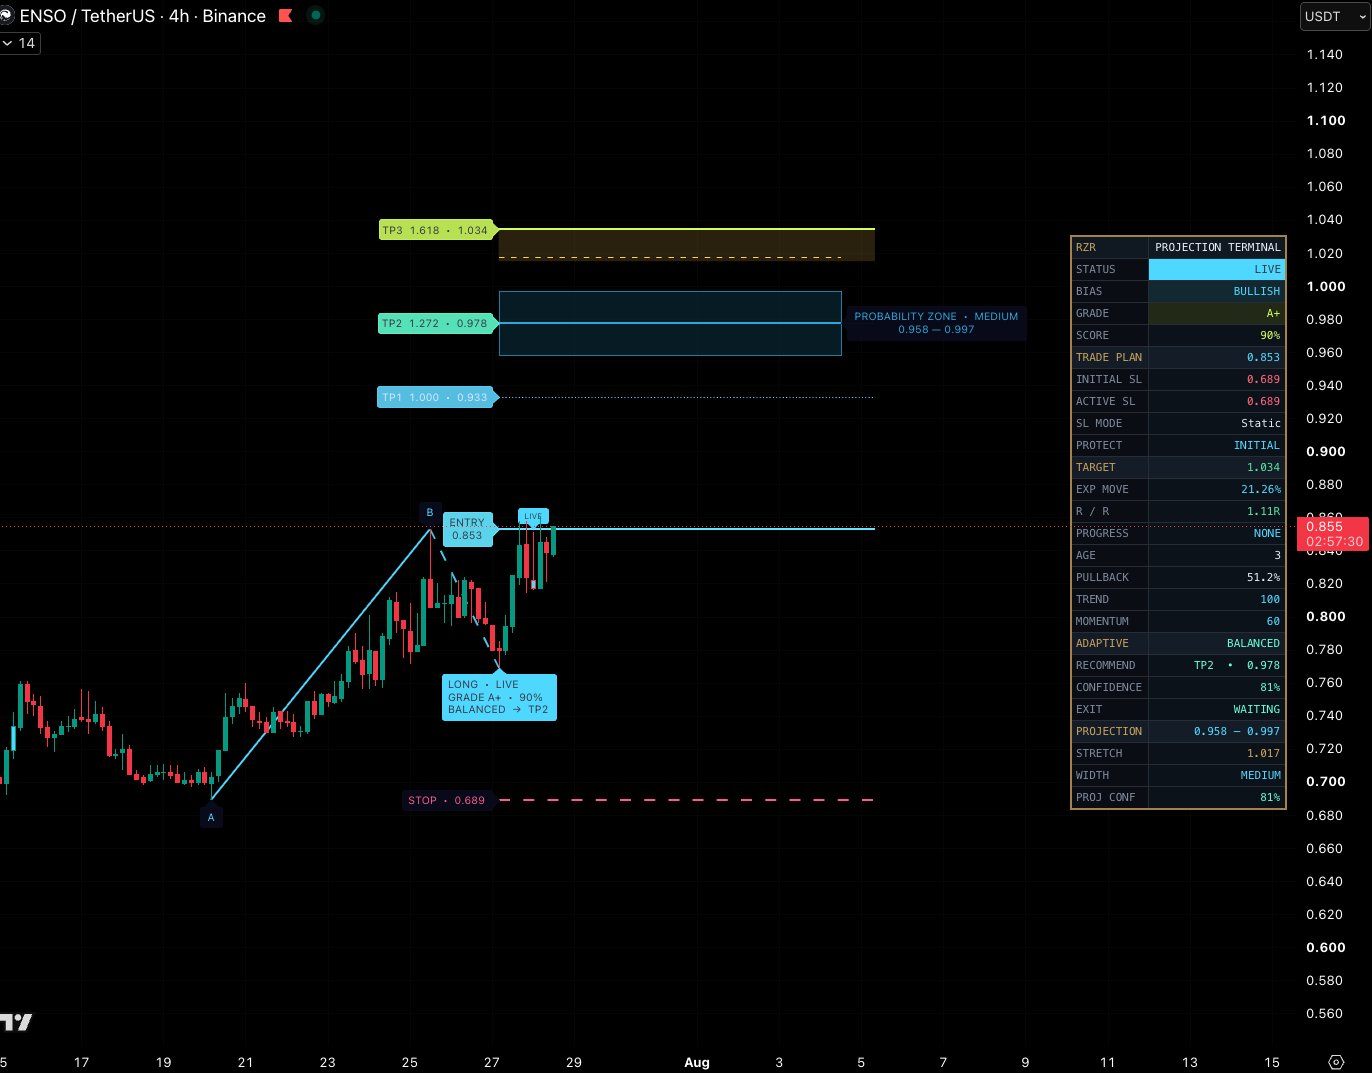This screenshot has height=1073, width=1372.
Task: Click the 29 date on time axis
Action: (574, 1062)
